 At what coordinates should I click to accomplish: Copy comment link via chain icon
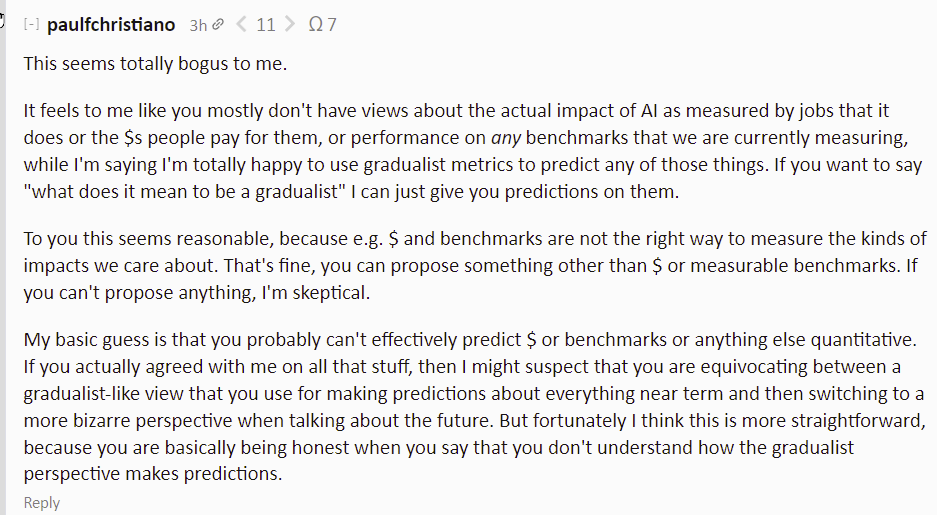click(218, 24)
